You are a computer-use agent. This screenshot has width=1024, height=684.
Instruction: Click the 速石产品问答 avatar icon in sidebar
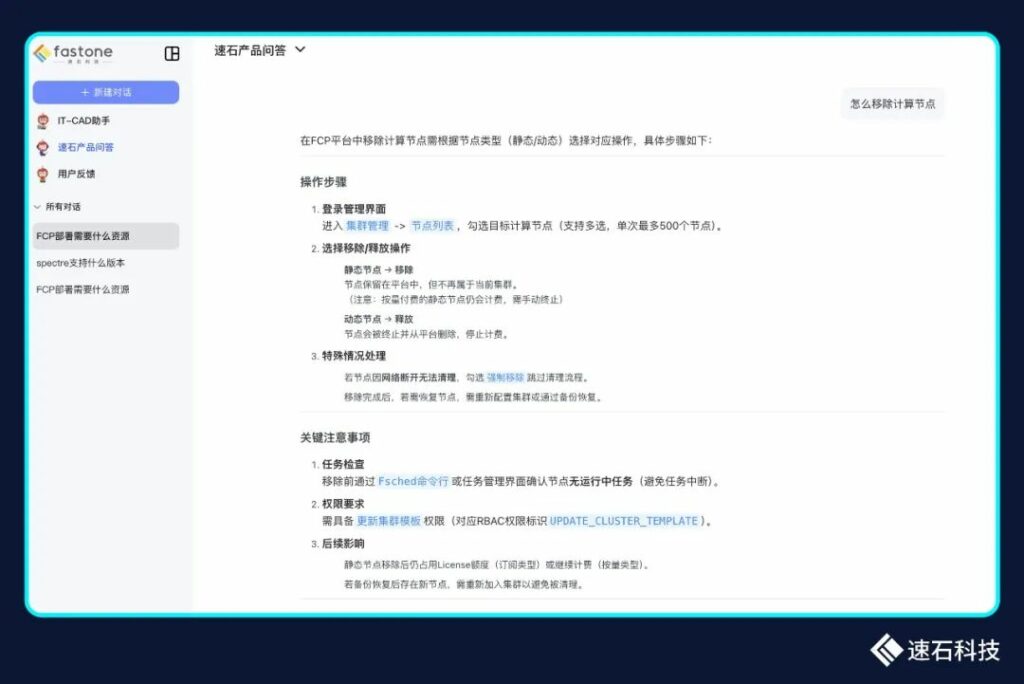click(42, 148)
